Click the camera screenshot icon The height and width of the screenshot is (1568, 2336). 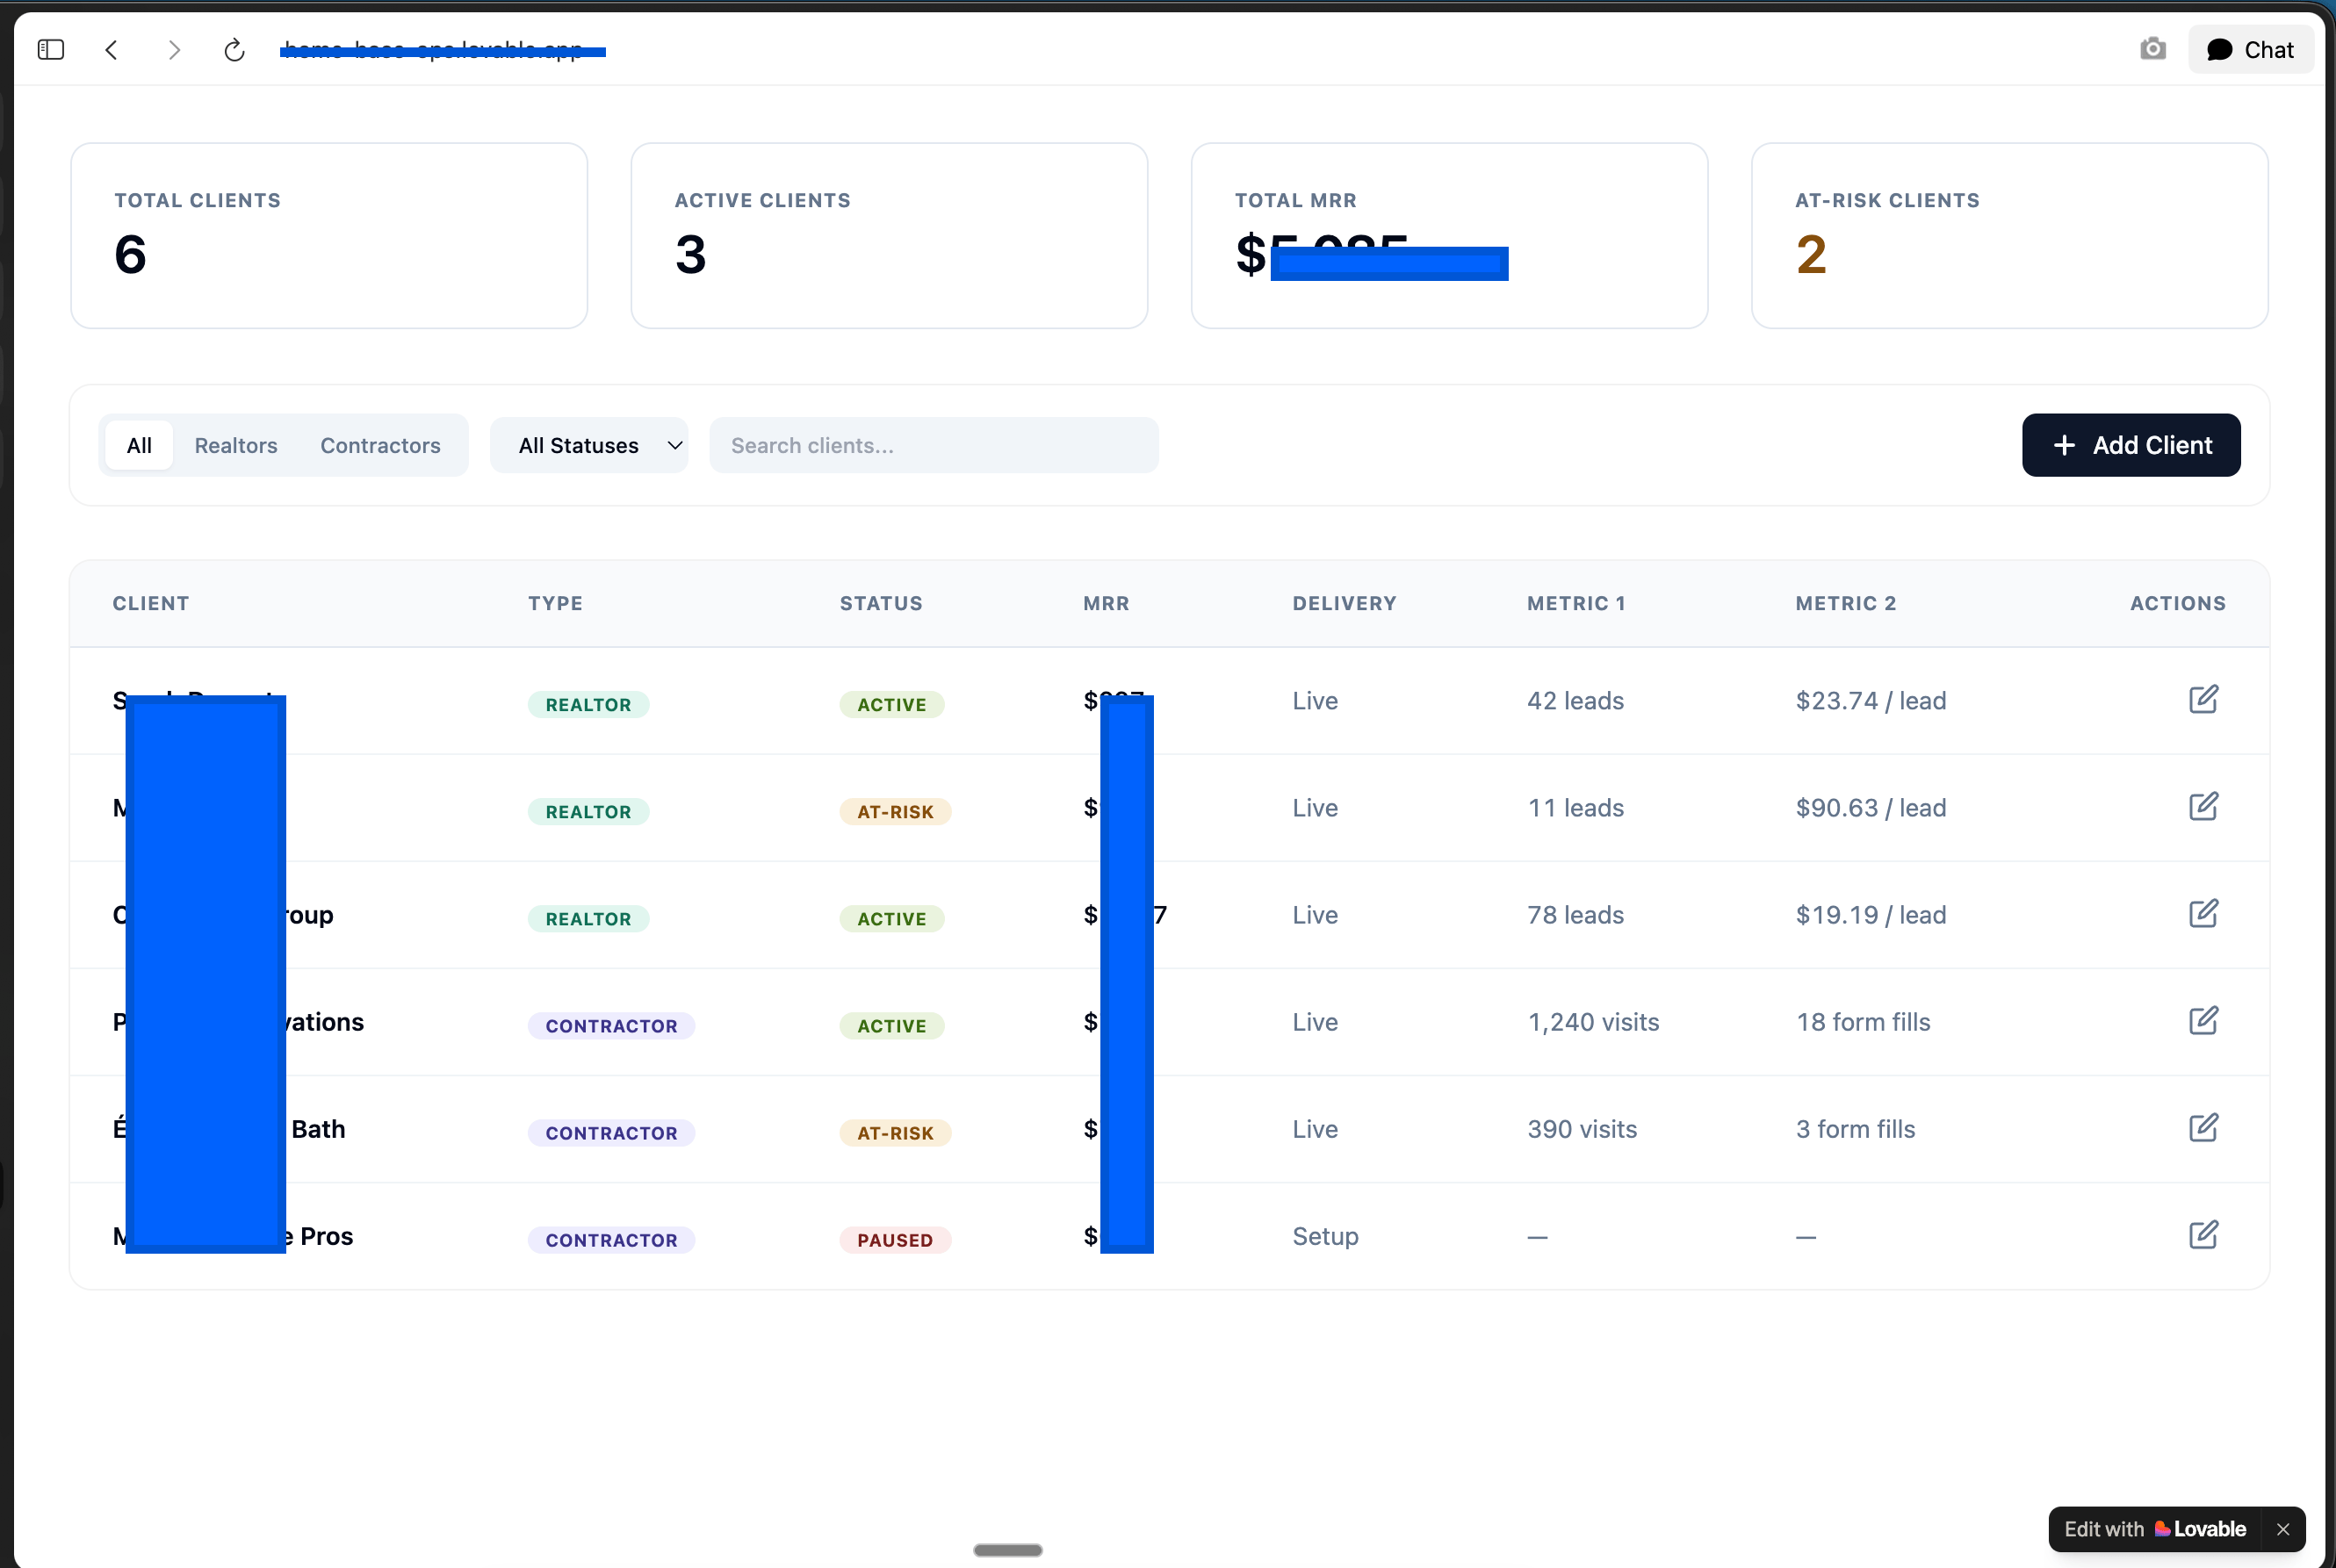(x=2152, y=49)
